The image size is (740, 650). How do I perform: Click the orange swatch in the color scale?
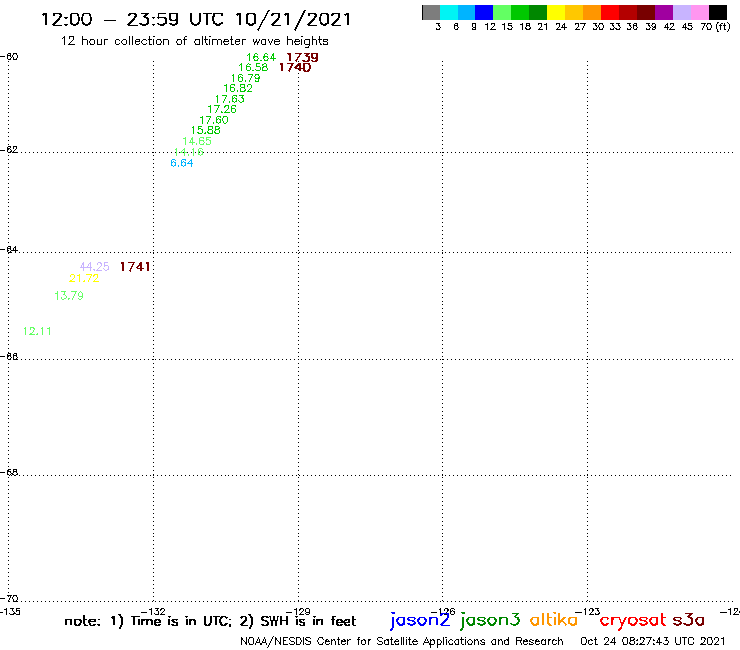click(x=592, y=12)
